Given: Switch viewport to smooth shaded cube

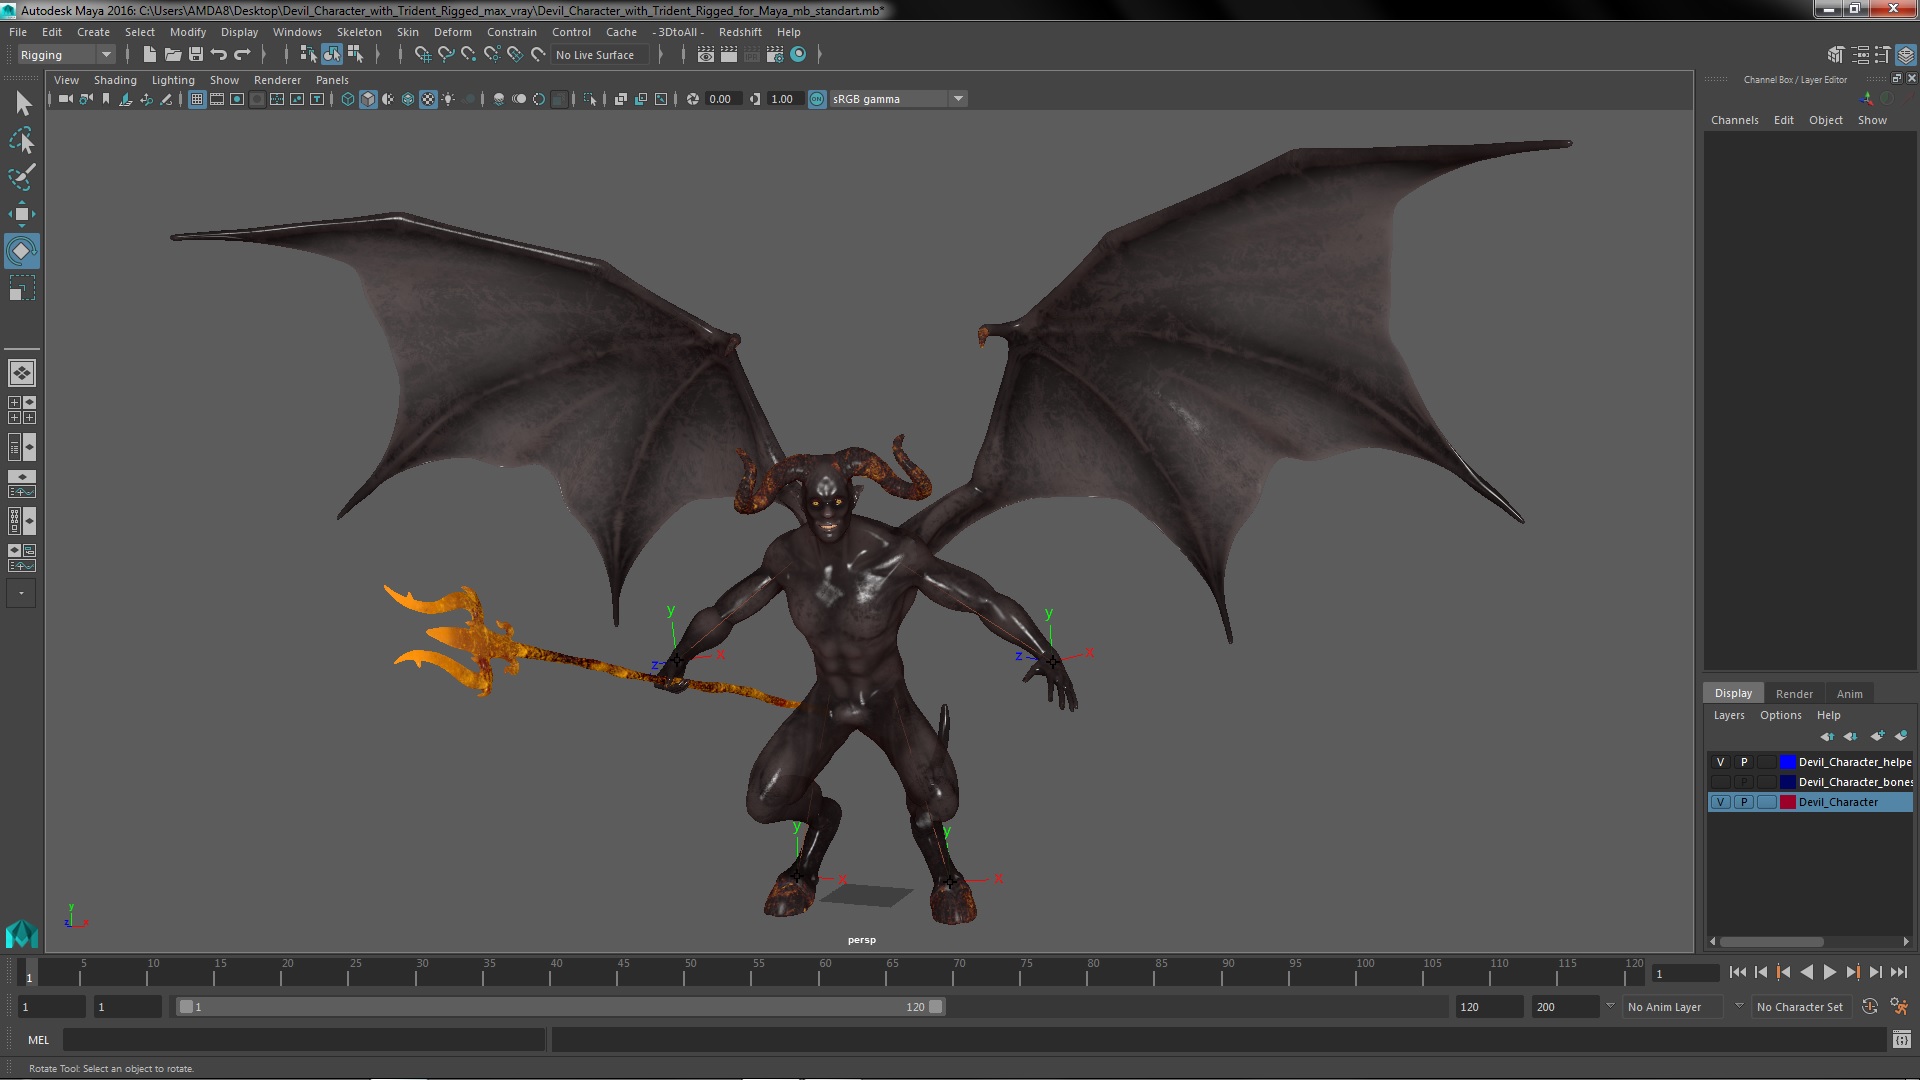Looking at the screenshot, I should coord(368,99).
